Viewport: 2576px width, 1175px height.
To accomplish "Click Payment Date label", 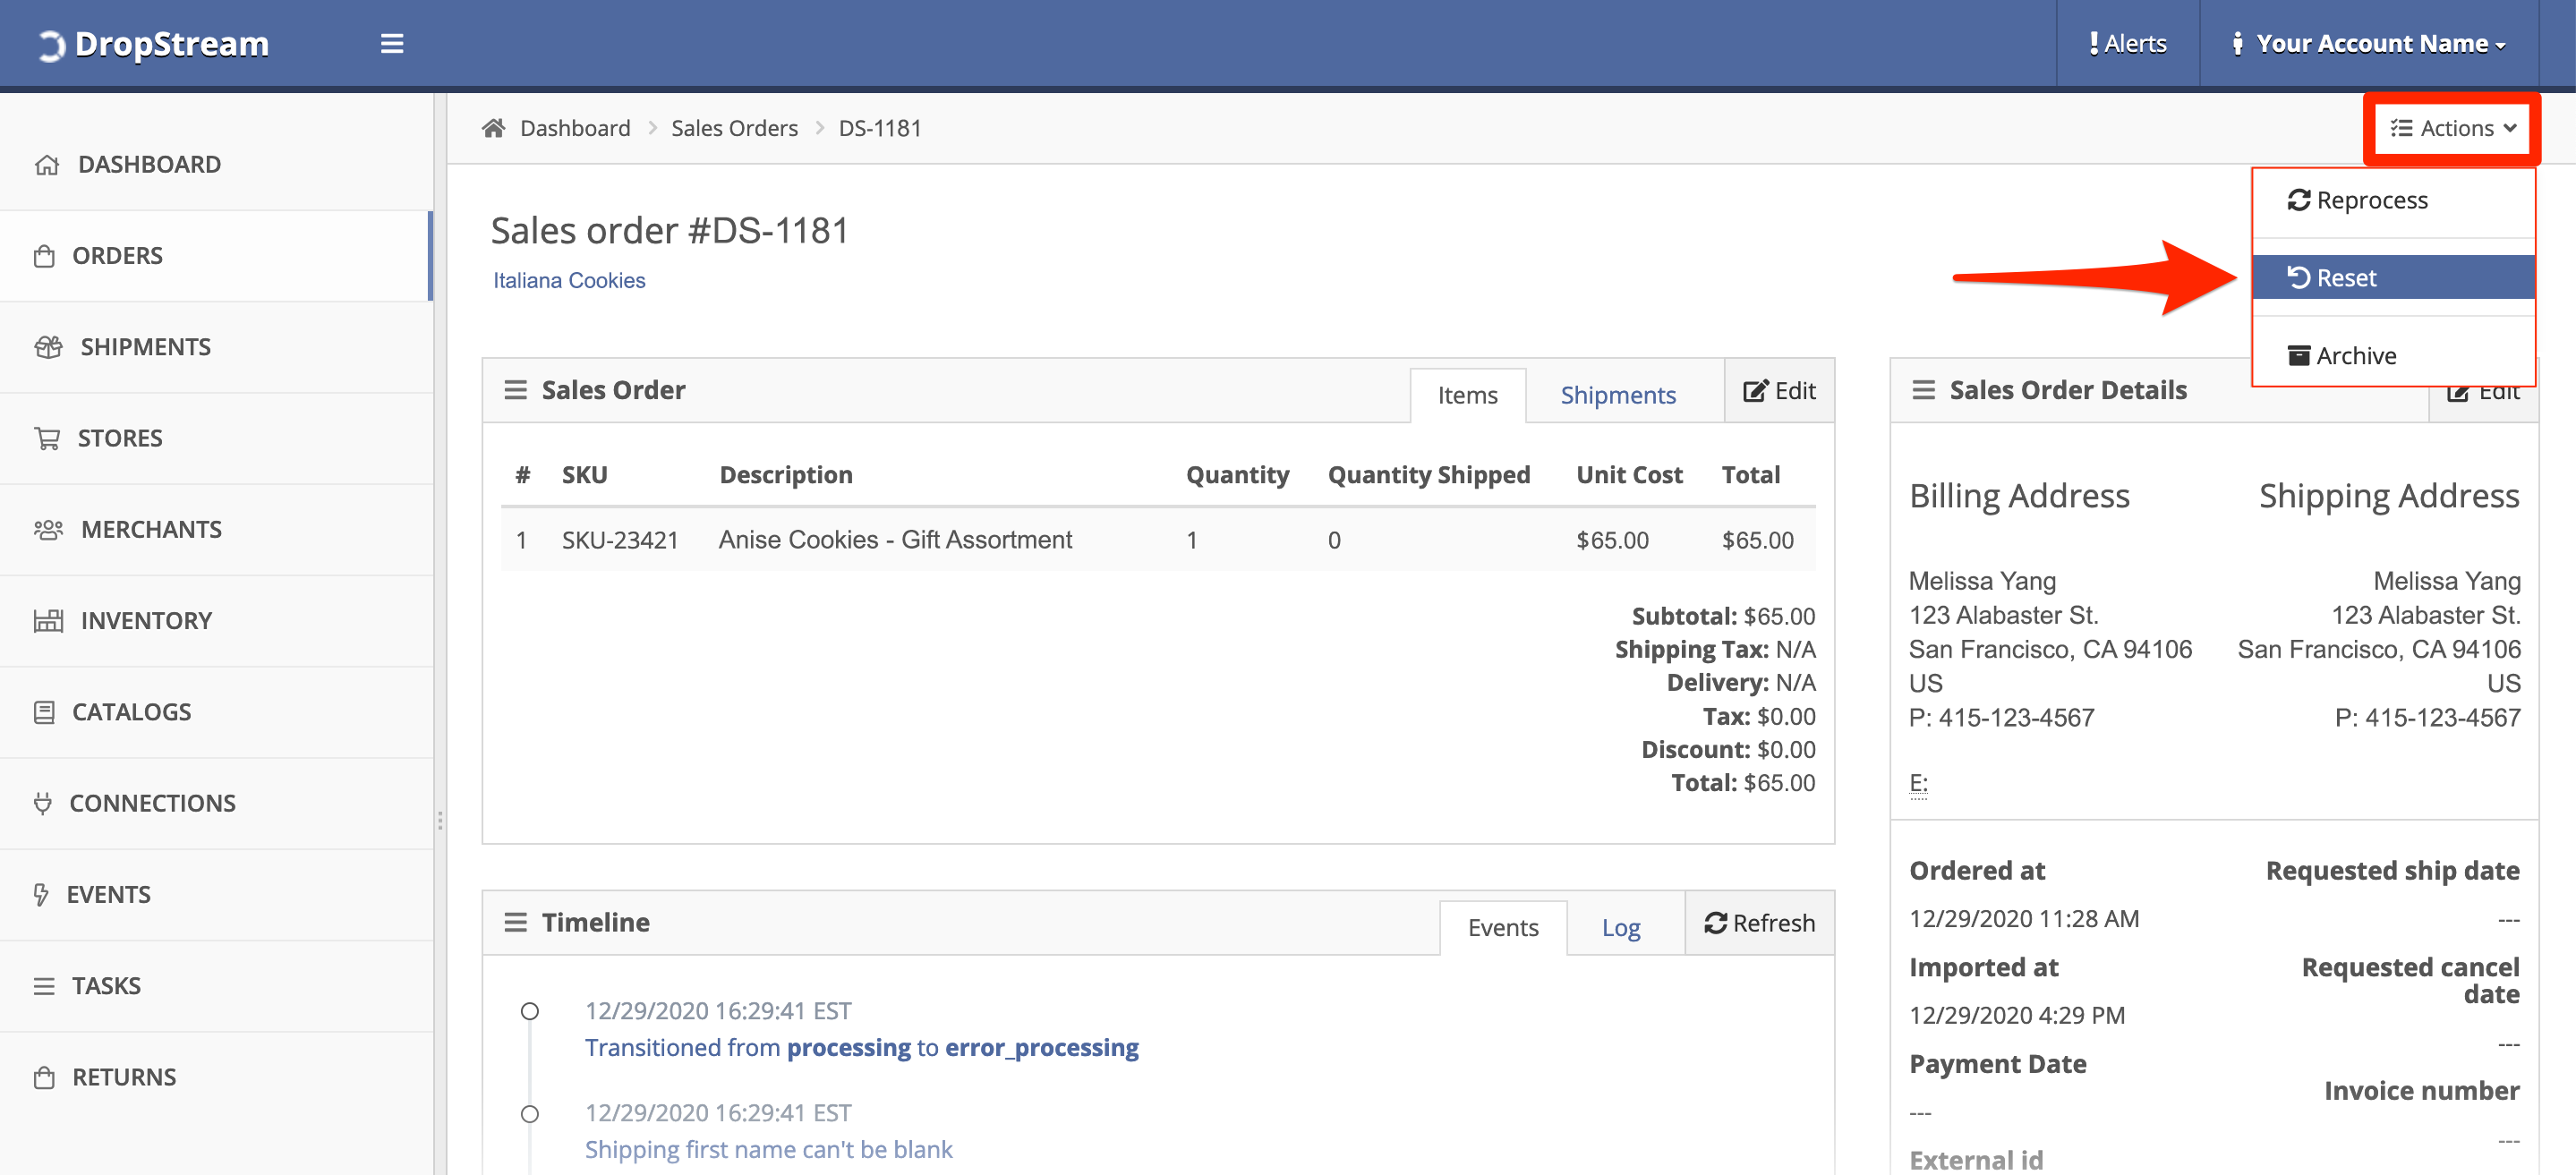I will coord(1997,1064).
